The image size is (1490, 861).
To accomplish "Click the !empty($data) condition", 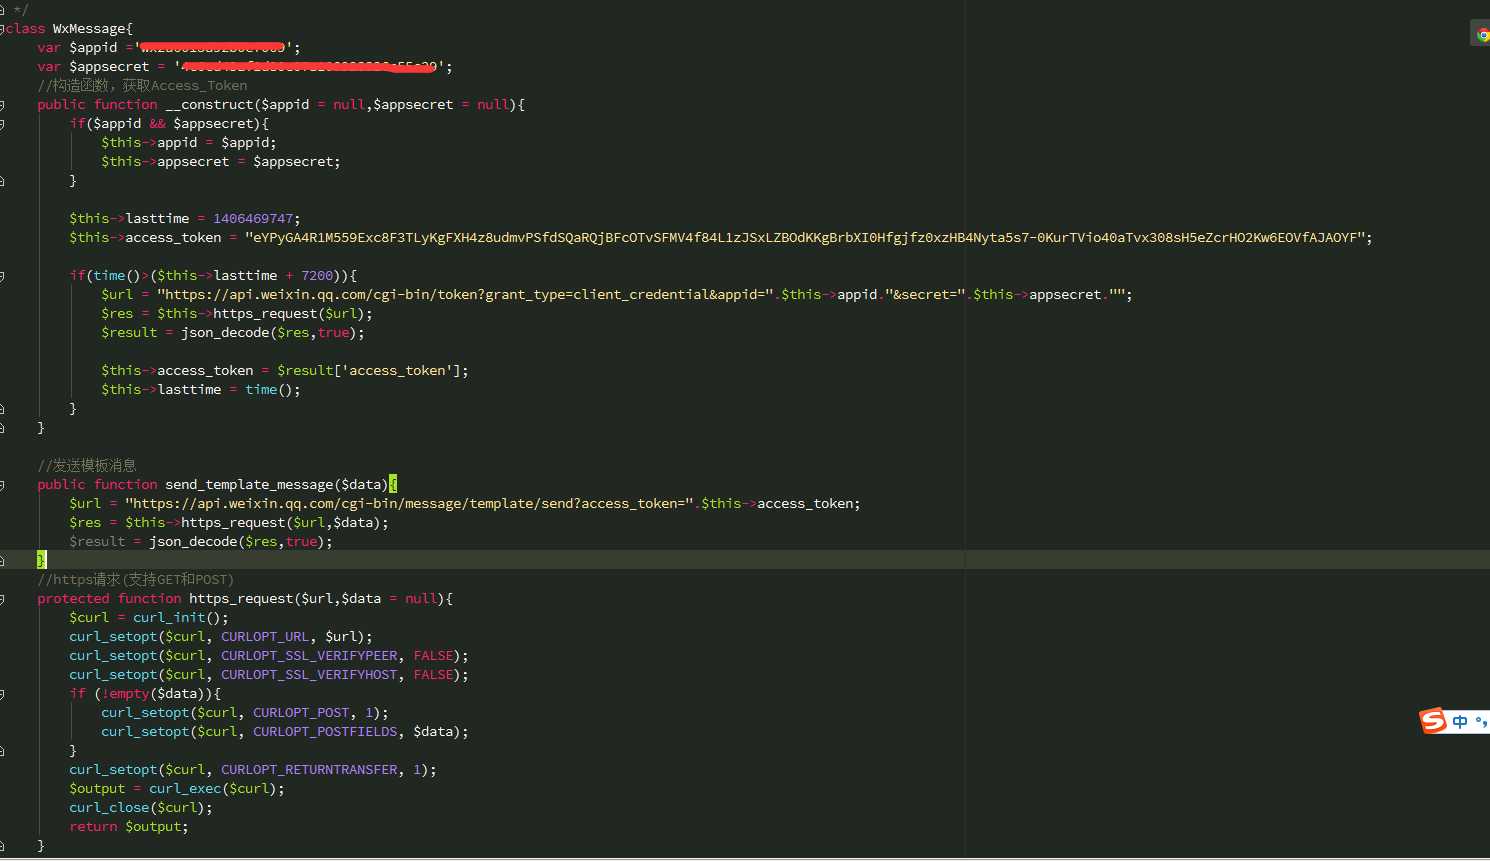I will tap(153, 694).
